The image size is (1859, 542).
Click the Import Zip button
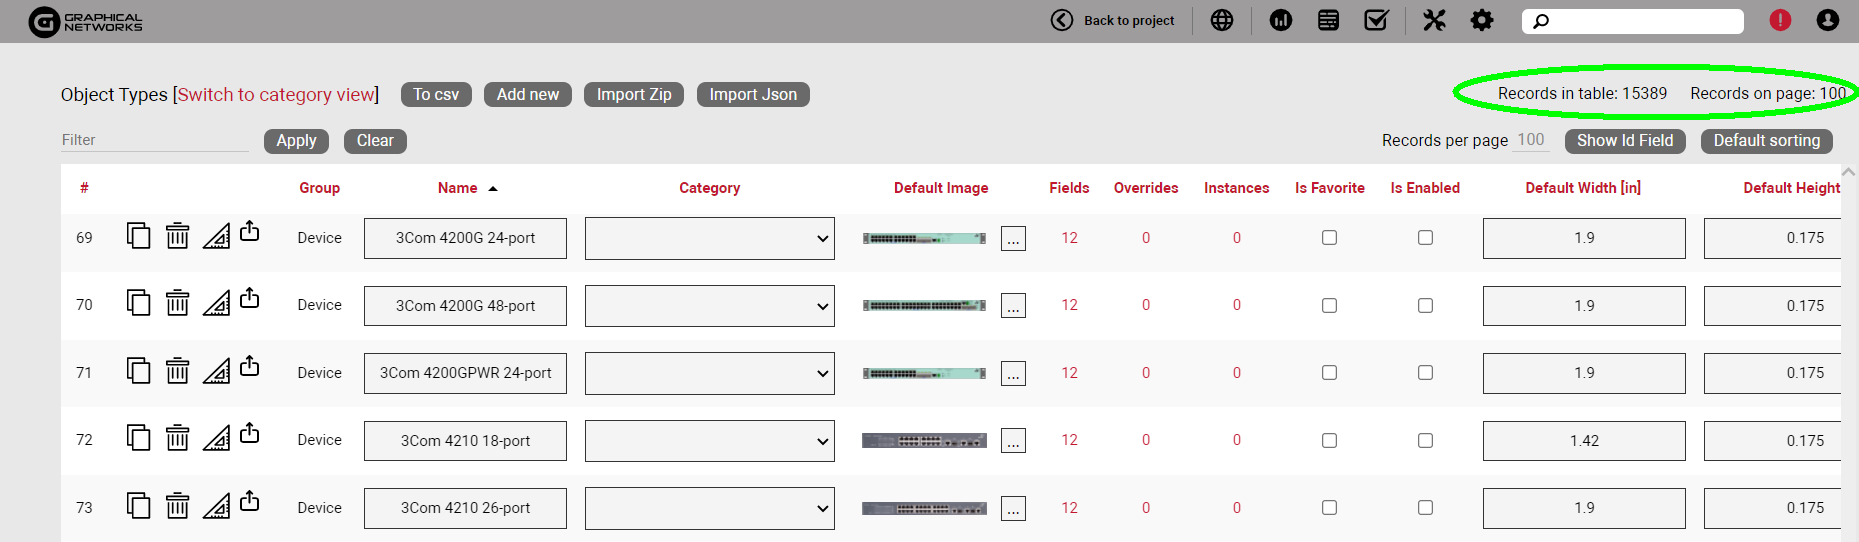point(634,94)
